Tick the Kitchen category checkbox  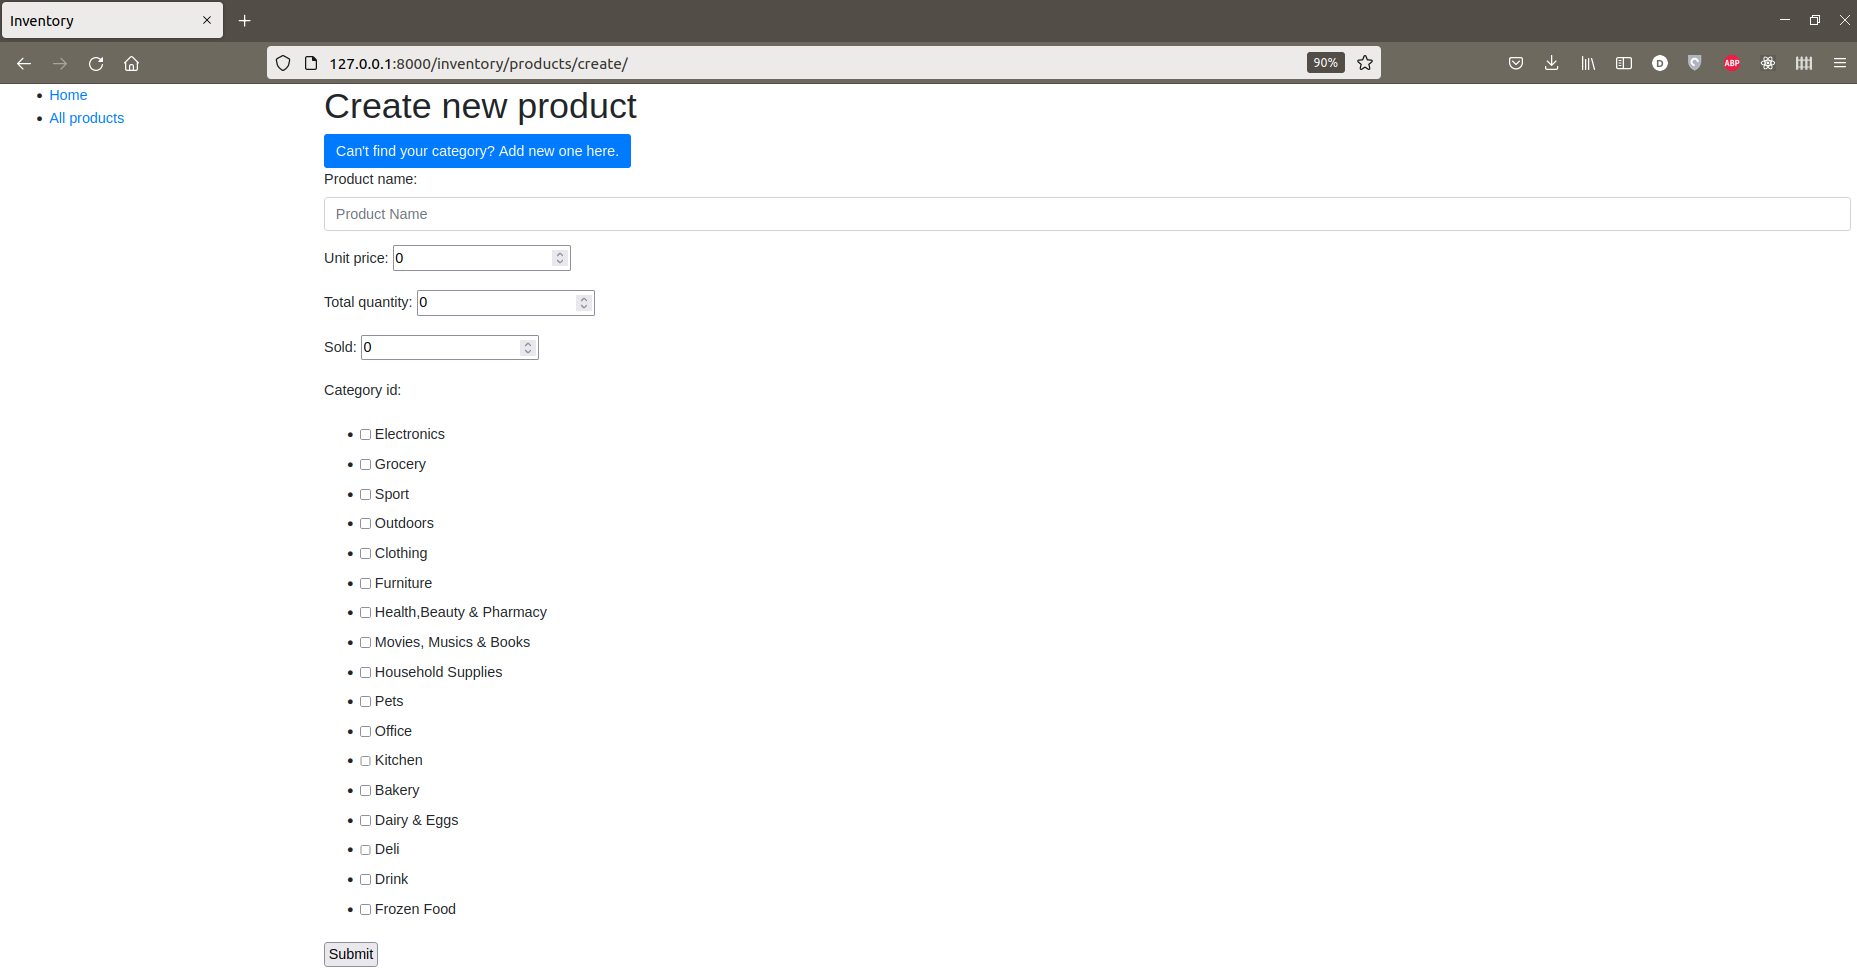tap(366, 761)
